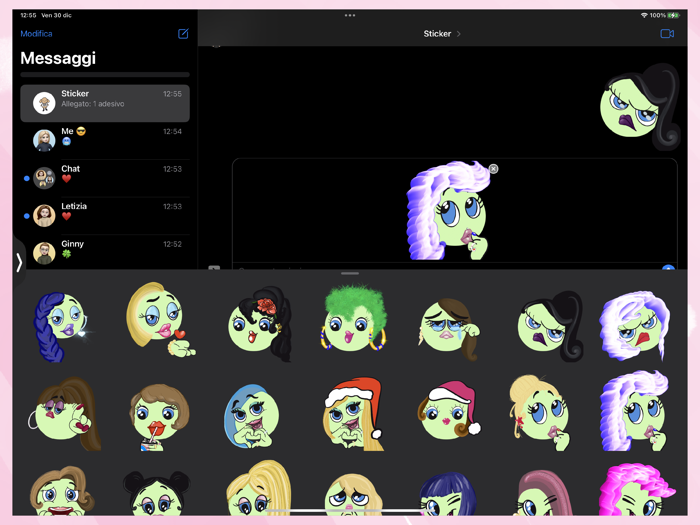Screen dimensions: 700x525
Task: Tap the three-dot multitasking menu
Action: pyautogui.click(x=350, y=15)
